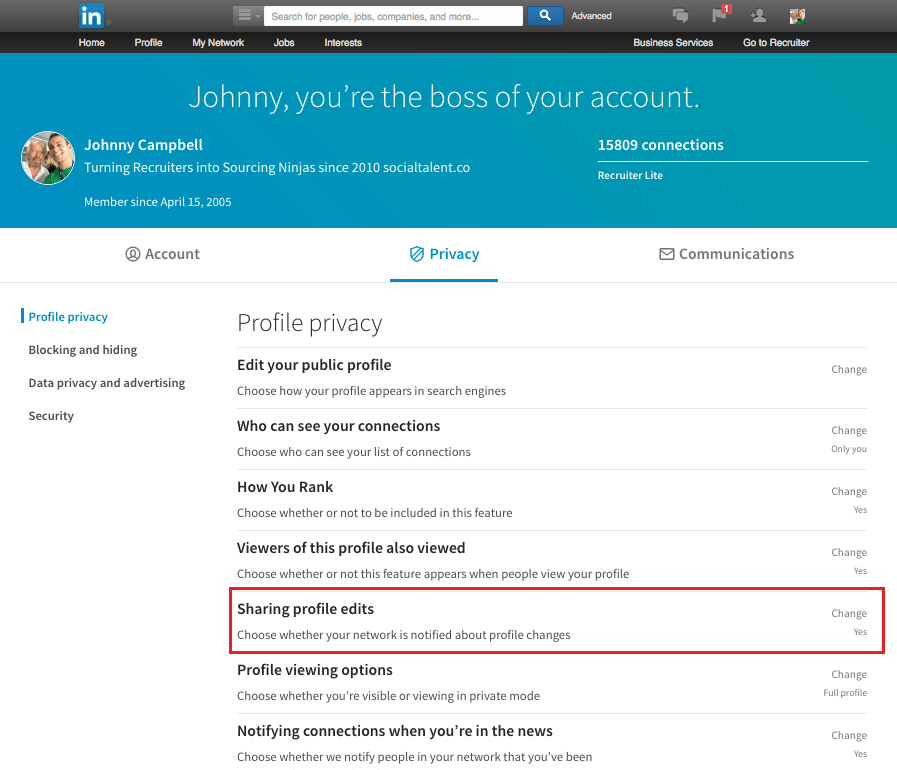
Task: Expand the Profile viewing options heading
Action: (315, 670)
